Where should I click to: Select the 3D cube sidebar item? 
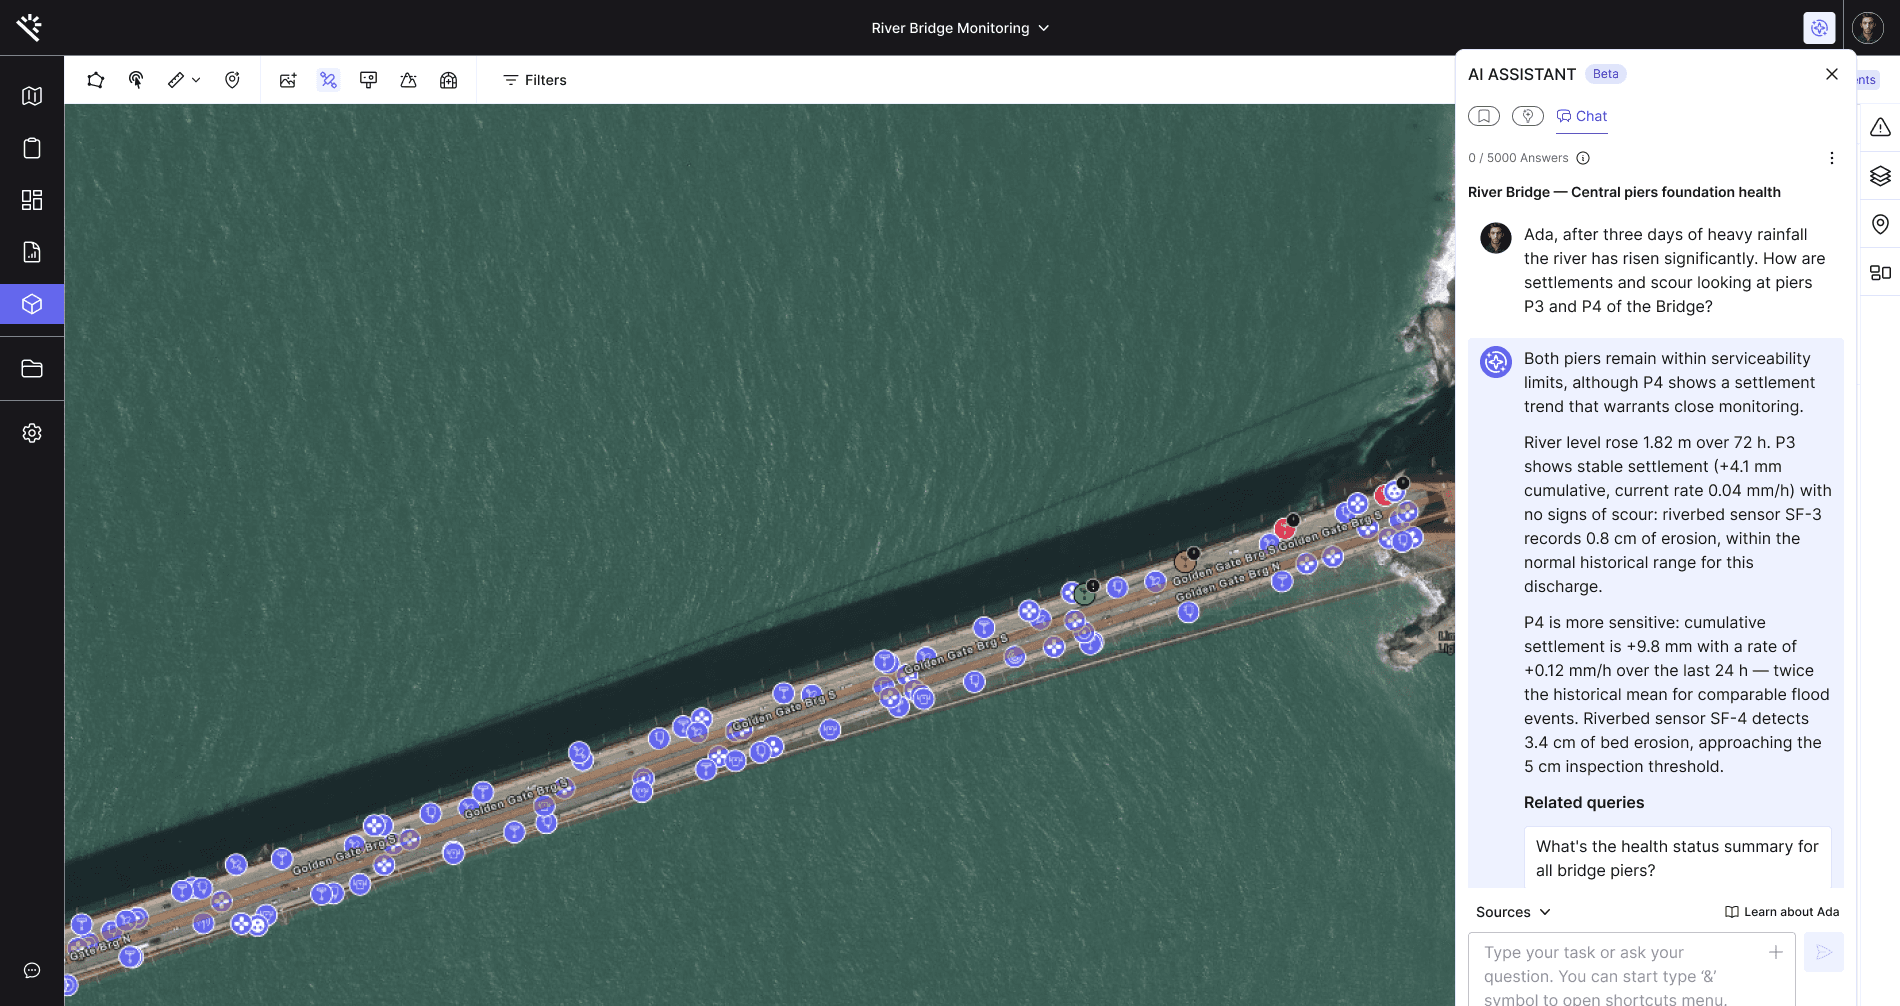(32, 304)
